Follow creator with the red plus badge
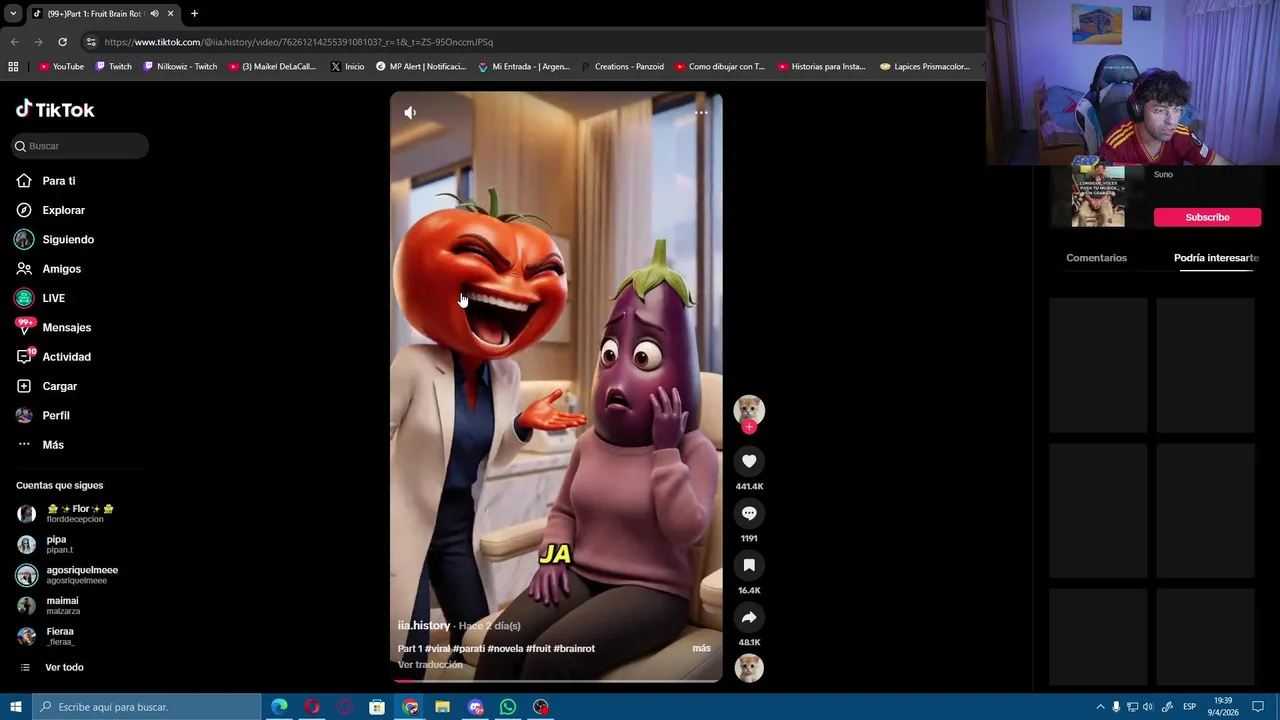 749,427
